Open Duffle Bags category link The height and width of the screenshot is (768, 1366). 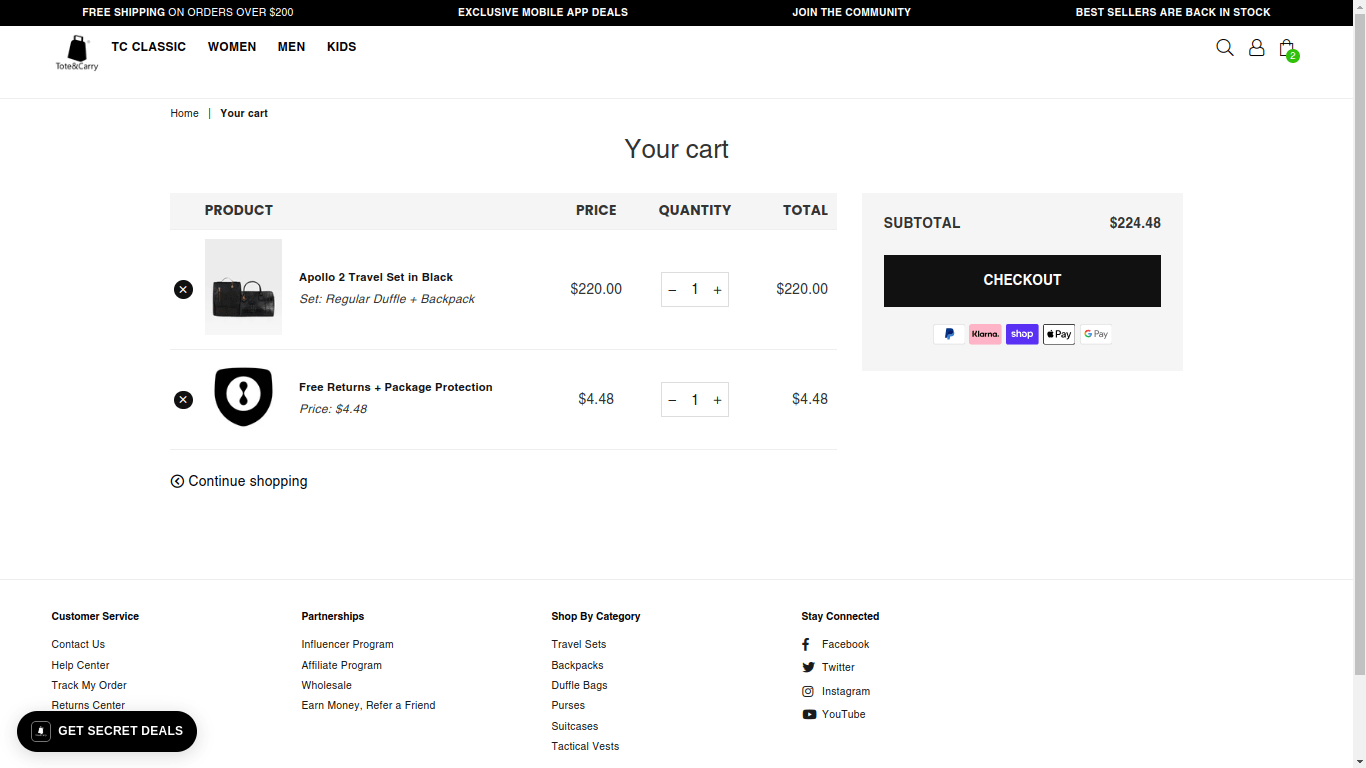pyautogui.click(x=579, y=685)
